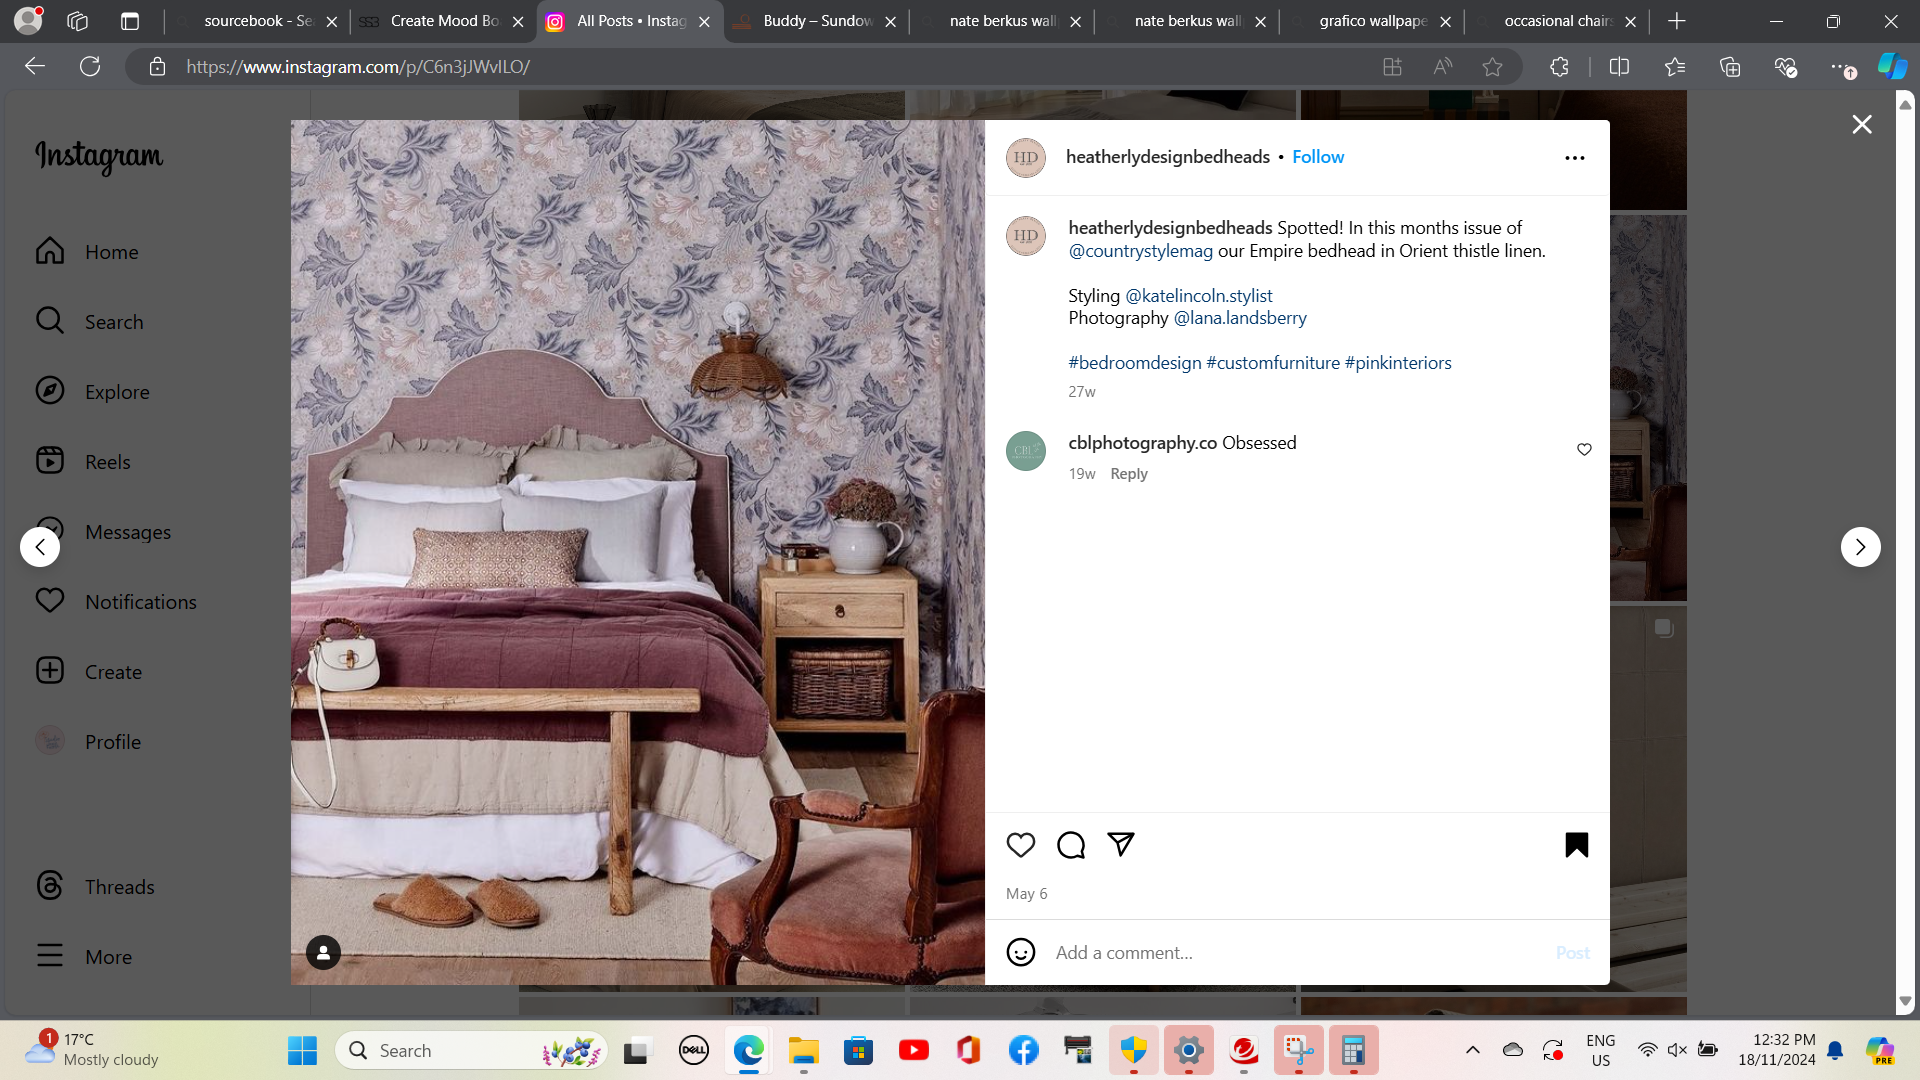The image size is (1920, 1080).
Task: Open comments via speech bubble icon
Action: tap(1070, 845)
